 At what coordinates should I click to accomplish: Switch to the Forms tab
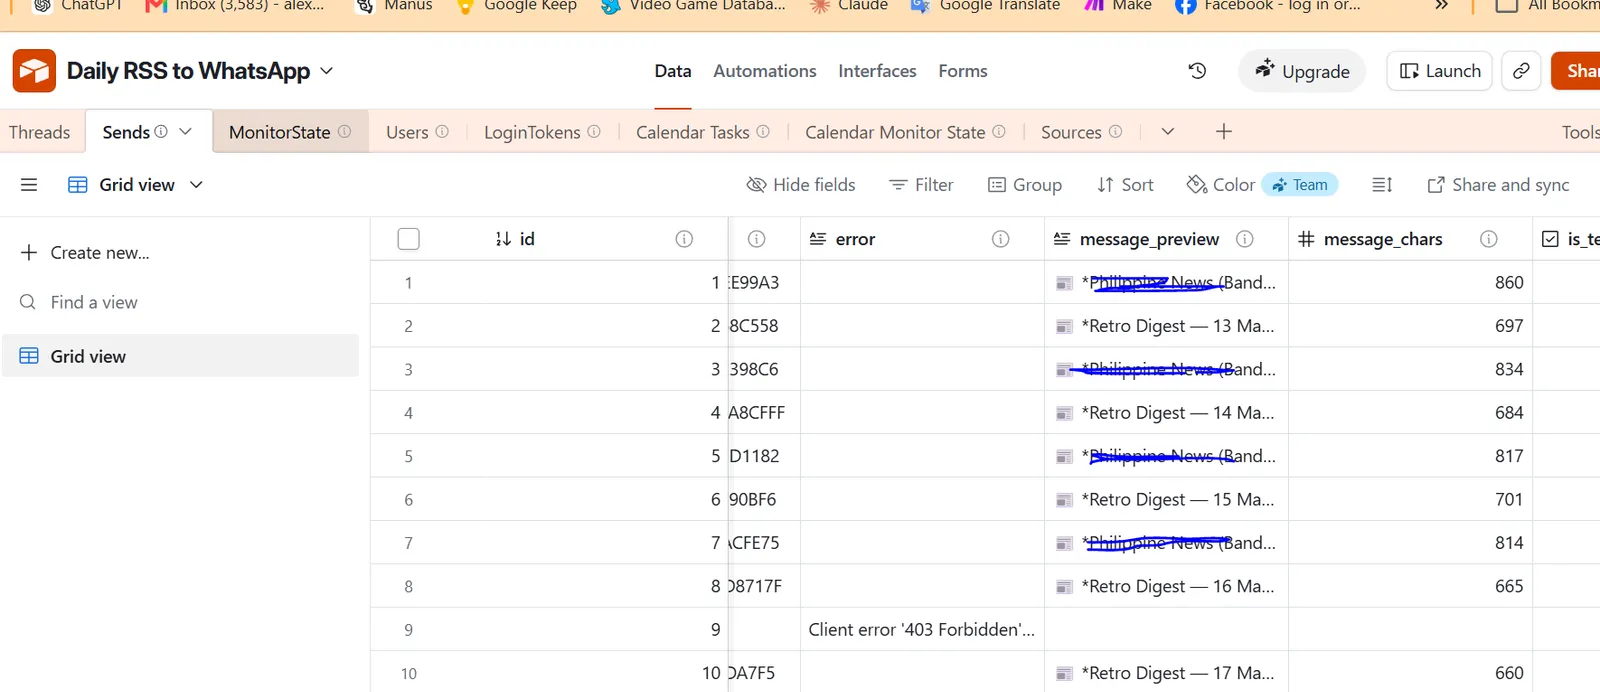[x=963, y=71]
